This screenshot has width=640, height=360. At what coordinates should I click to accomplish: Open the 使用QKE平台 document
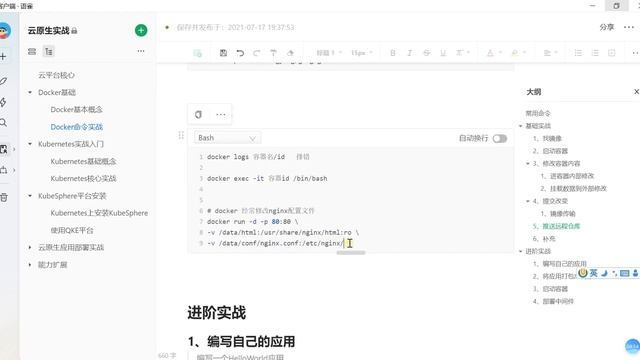[72, 230]
